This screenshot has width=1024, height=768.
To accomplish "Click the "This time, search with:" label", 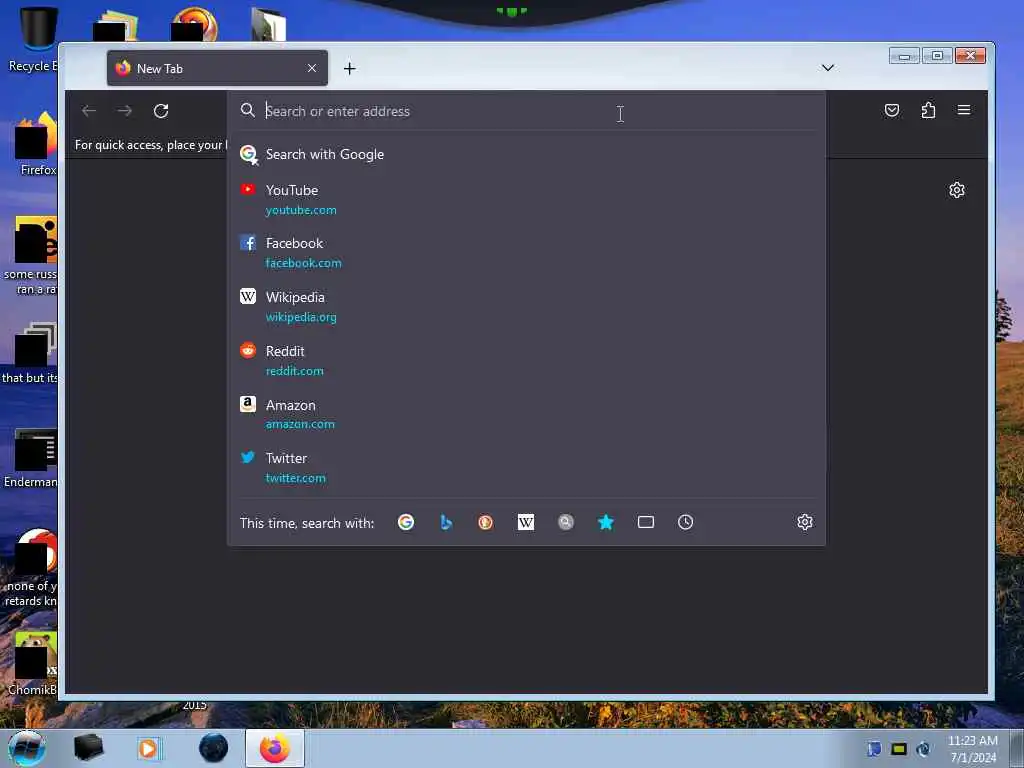I will tap(307, 523).
